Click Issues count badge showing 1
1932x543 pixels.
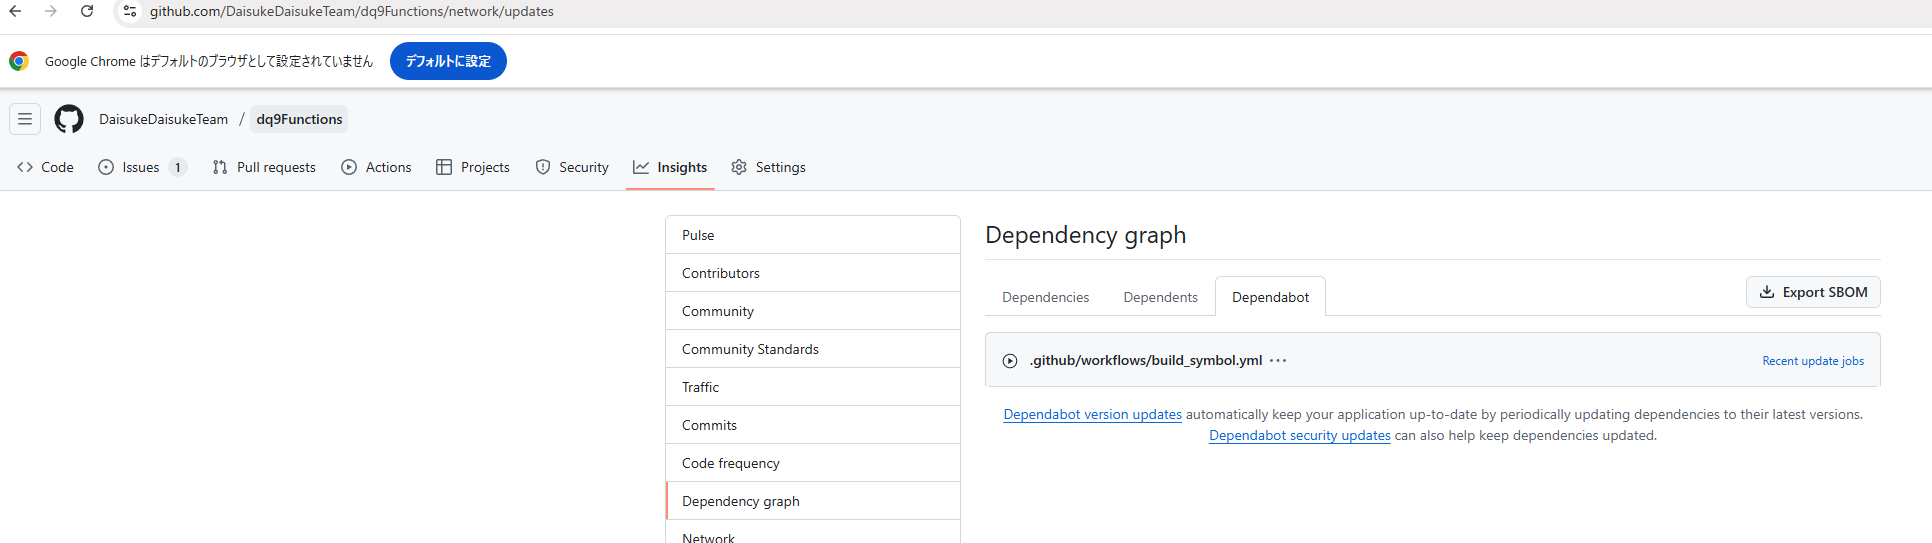178,167
